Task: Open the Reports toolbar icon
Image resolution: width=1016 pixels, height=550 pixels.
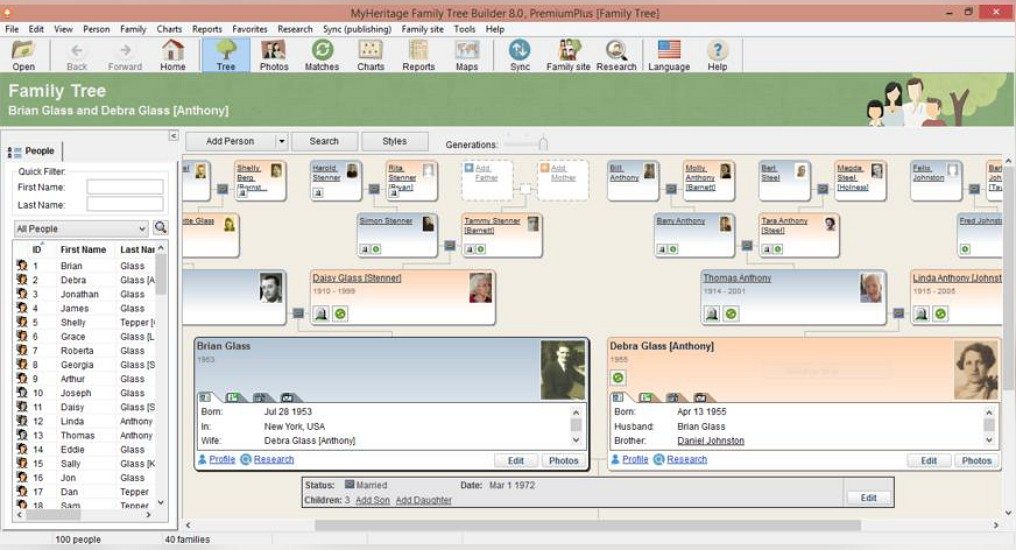Action: 419,55
